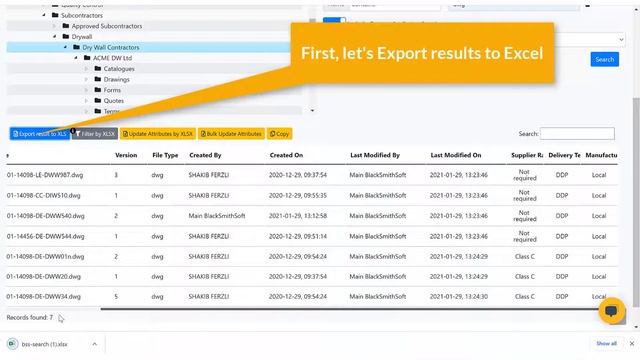Open downloaded bss-search (1).xlsx file
The height and width of the screenshot is (360, 640).
pyautogui.click(x=44, y=344)
